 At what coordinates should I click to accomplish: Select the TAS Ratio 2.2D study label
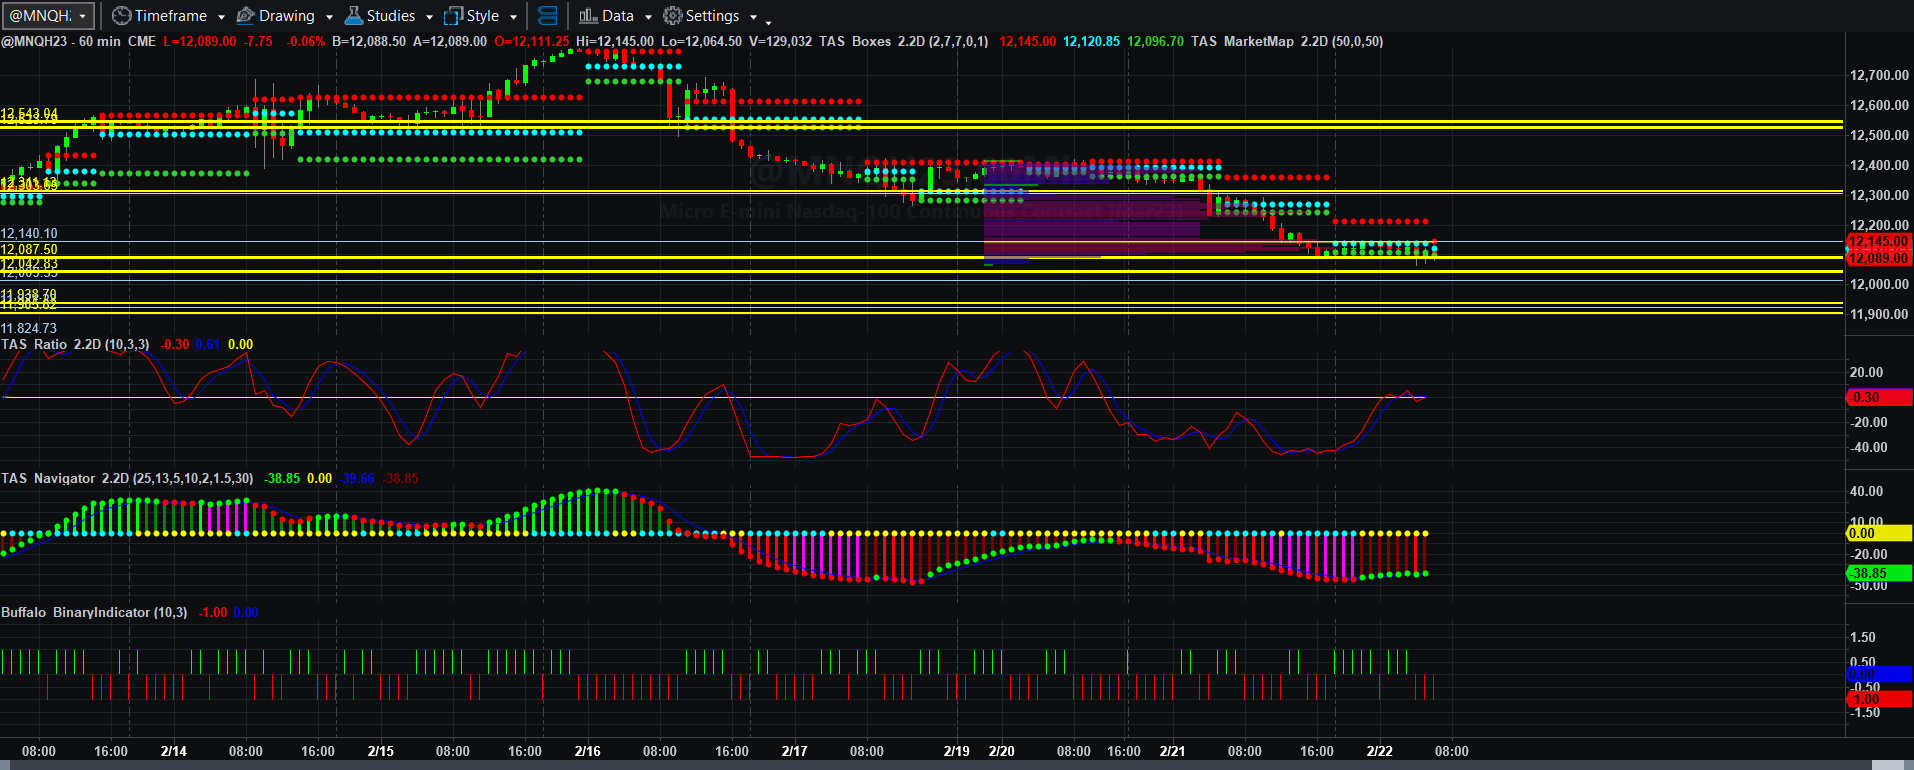[75, 344]
